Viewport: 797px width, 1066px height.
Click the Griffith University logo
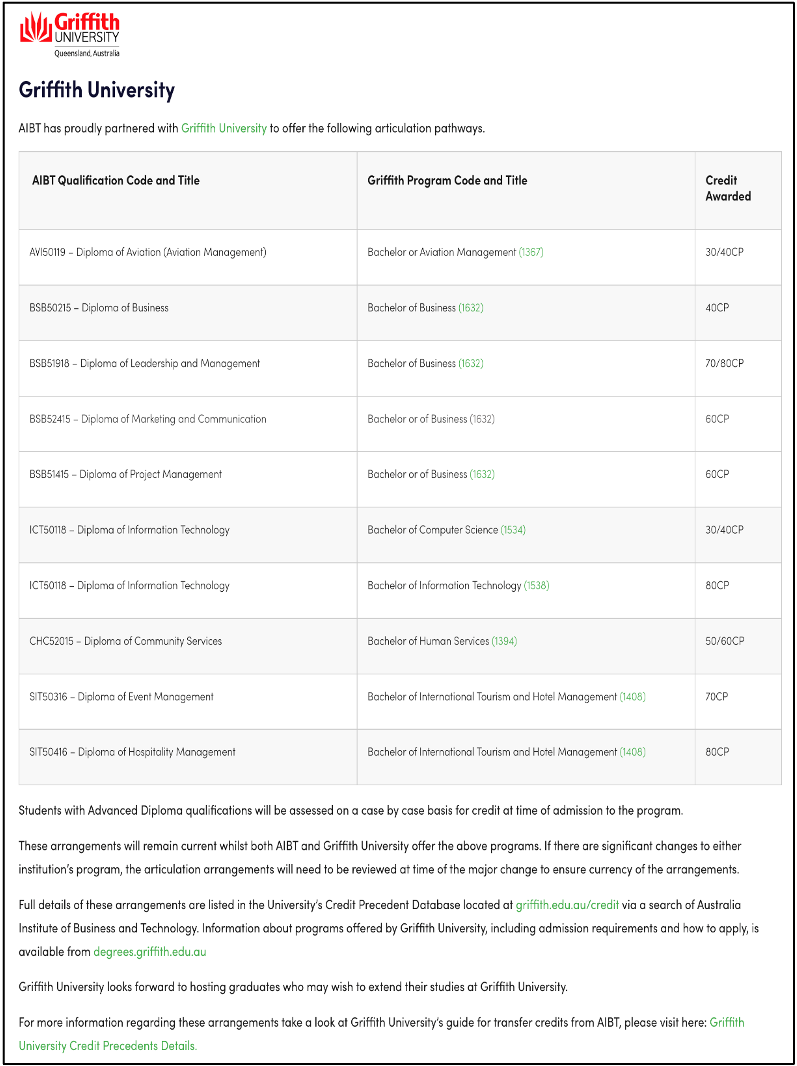pos(70,34)
